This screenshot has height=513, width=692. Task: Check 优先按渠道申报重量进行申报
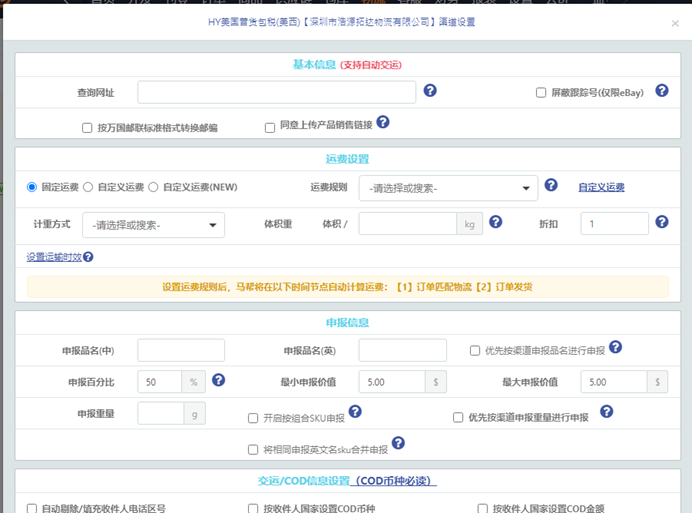click(x=458, y=418)
